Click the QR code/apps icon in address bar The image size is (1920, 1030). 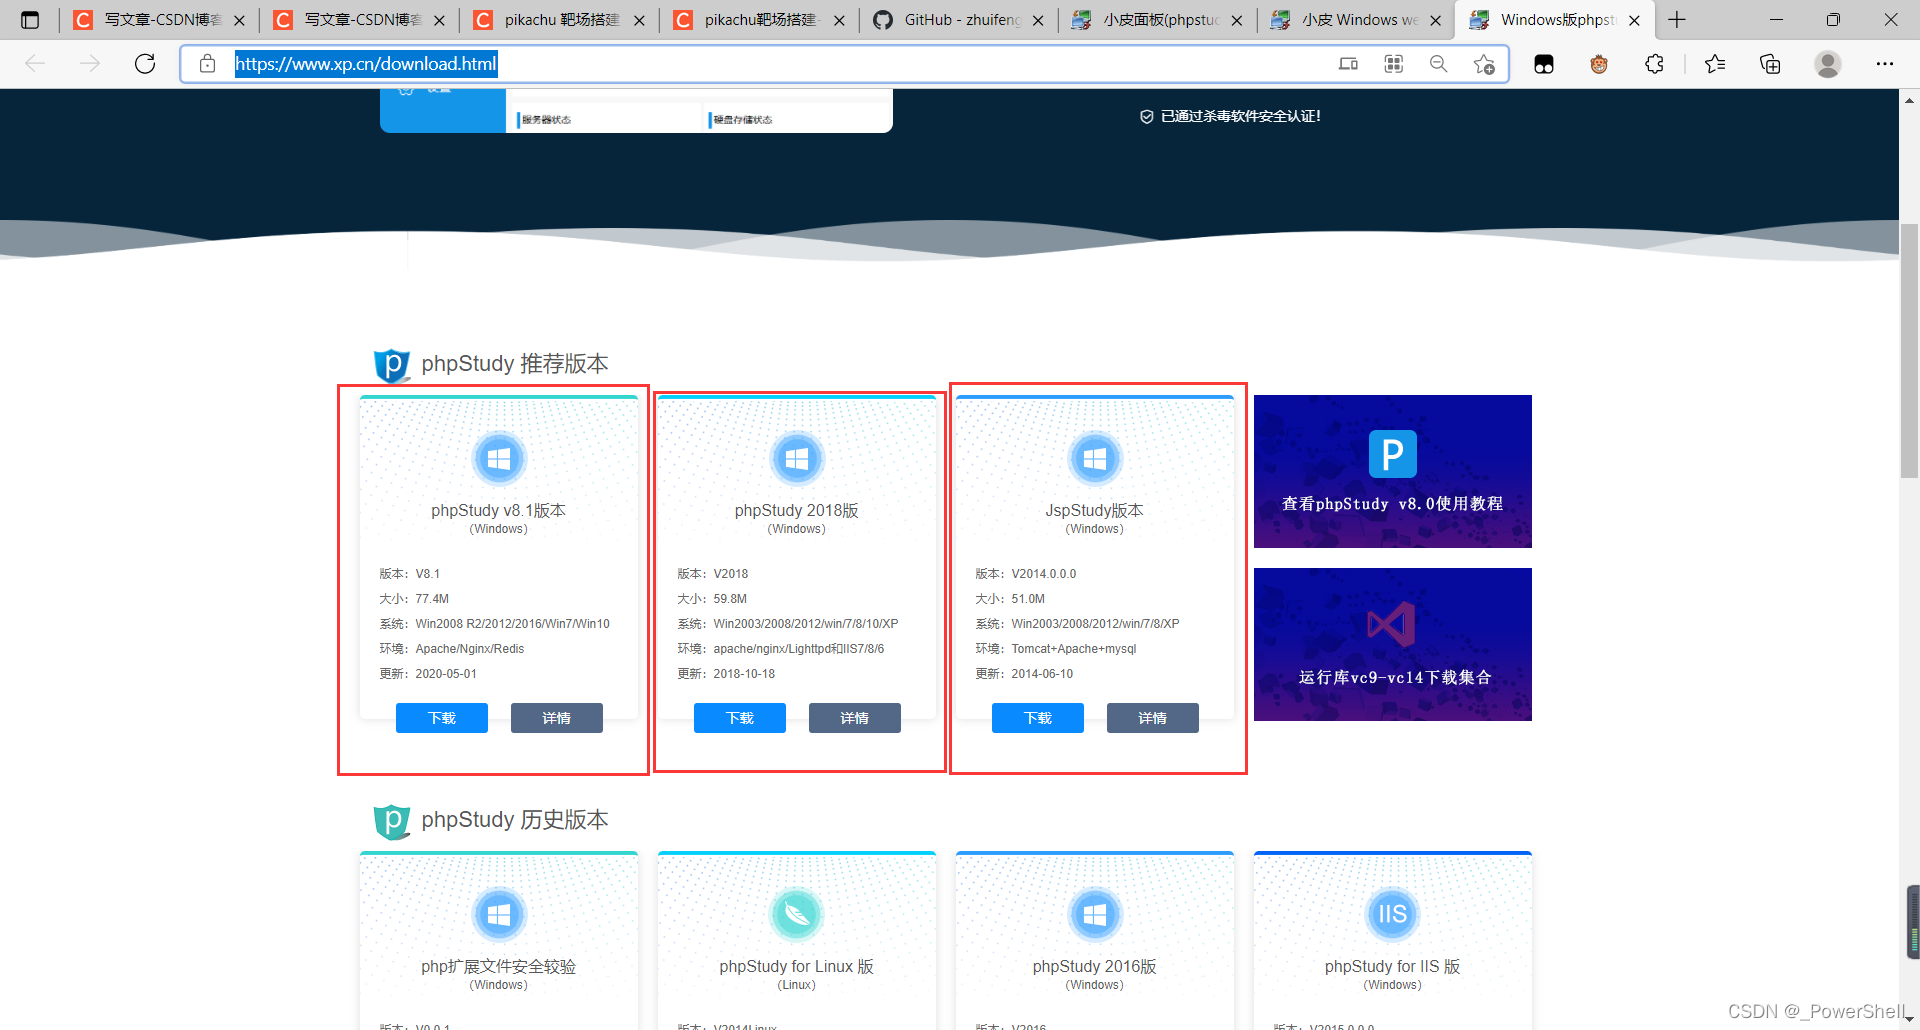[1393, 64]
